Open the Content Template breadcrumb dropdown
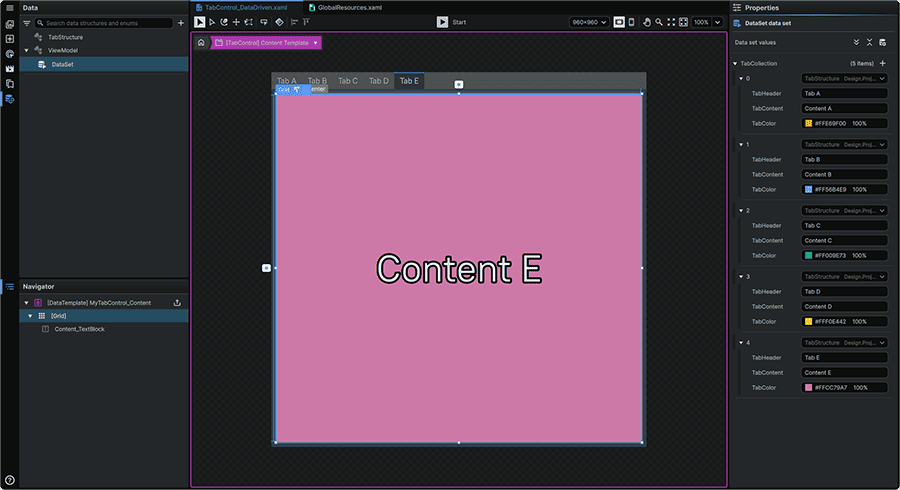 click(x=315, y=42)
